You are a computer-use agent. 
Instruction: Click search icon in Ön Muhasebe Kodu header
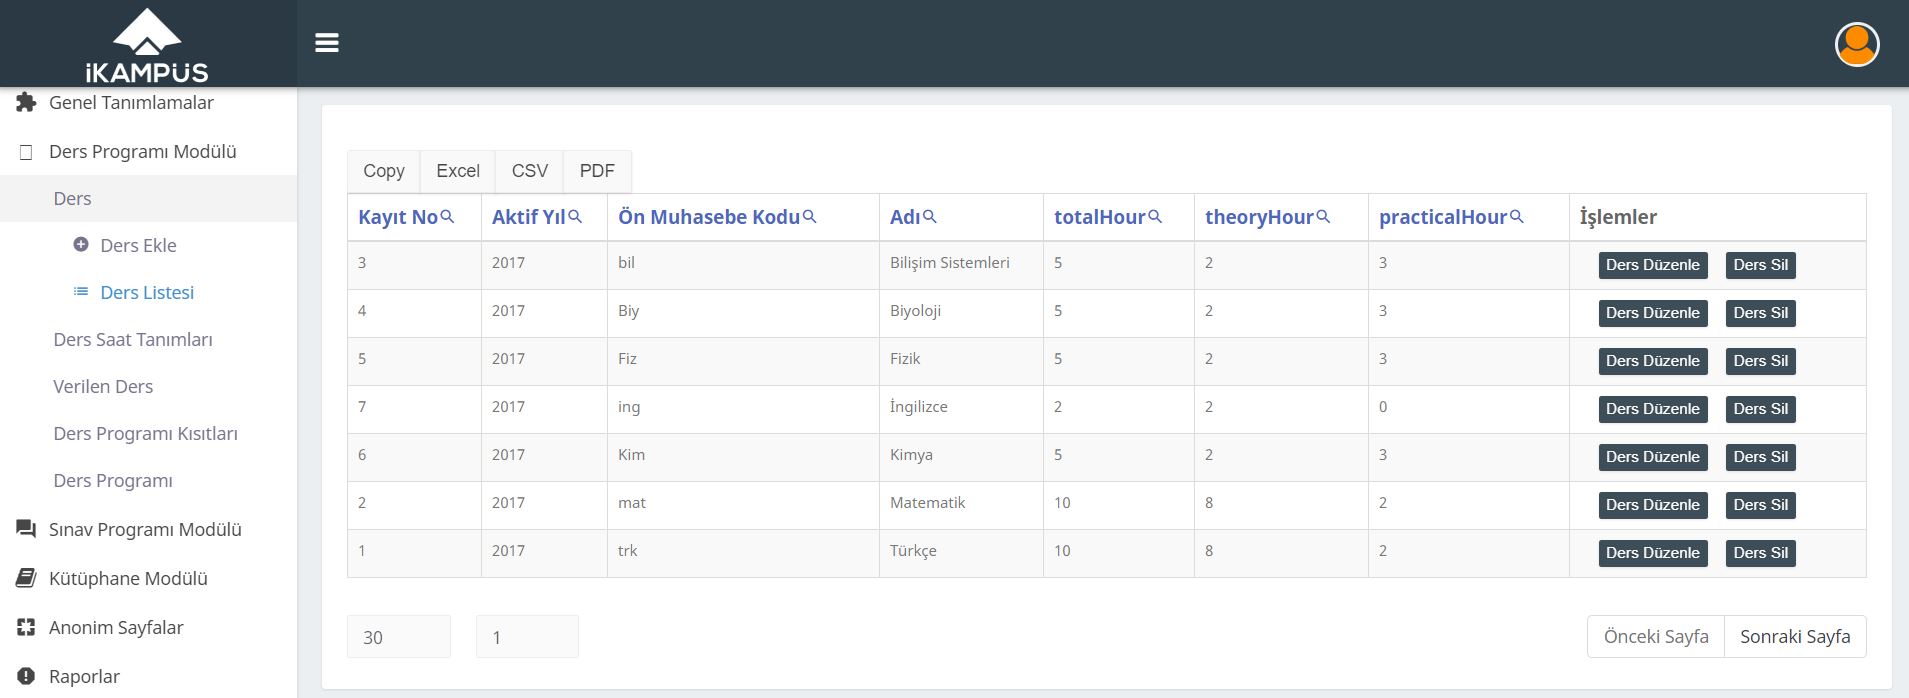coord(810,216)
